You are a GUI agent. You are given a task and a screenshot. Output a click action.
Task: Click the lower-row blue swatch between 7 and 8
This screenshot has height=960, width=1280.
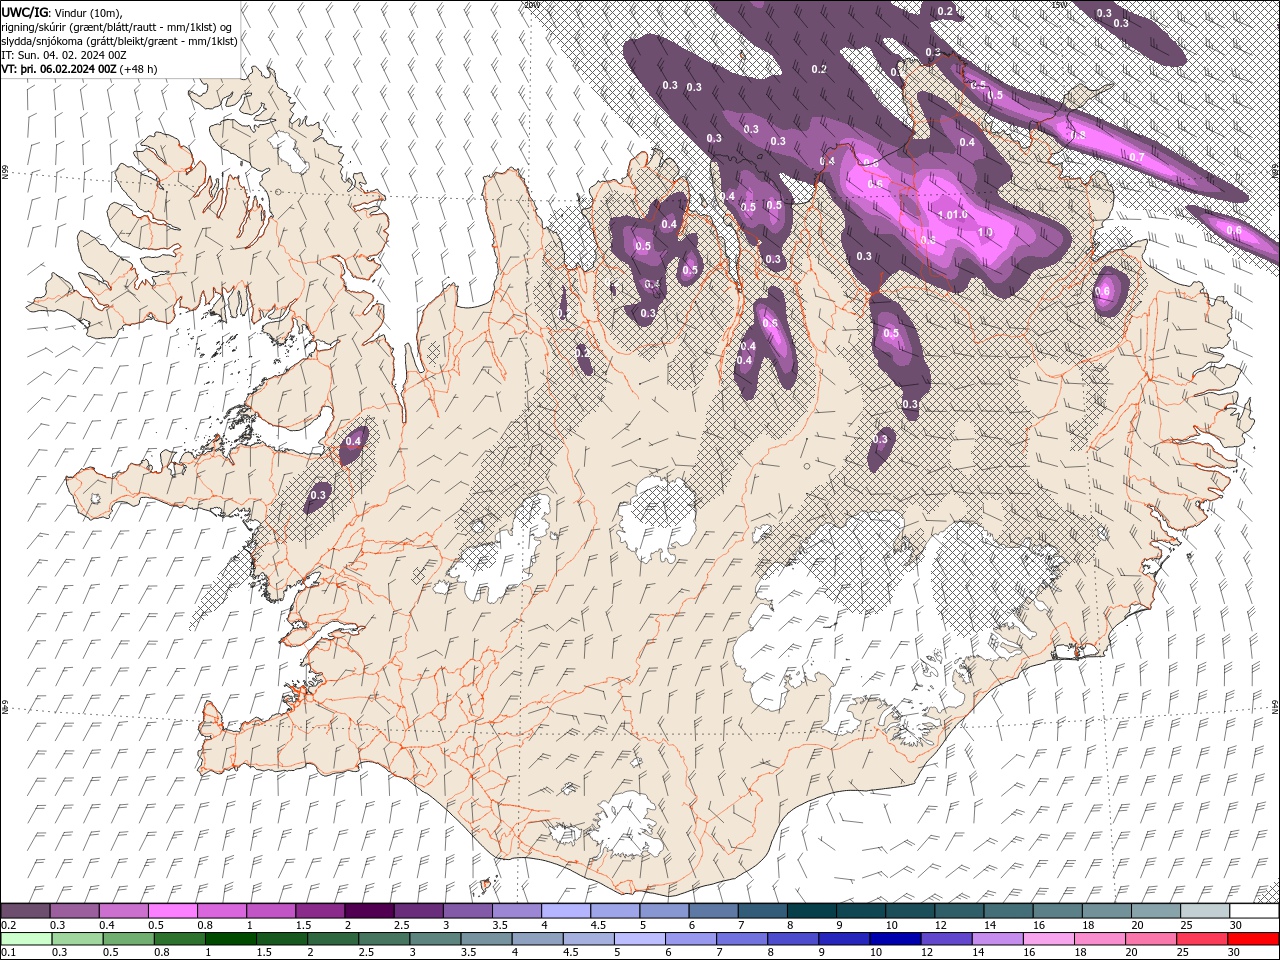pyautogui.click(x=743, y=939)
